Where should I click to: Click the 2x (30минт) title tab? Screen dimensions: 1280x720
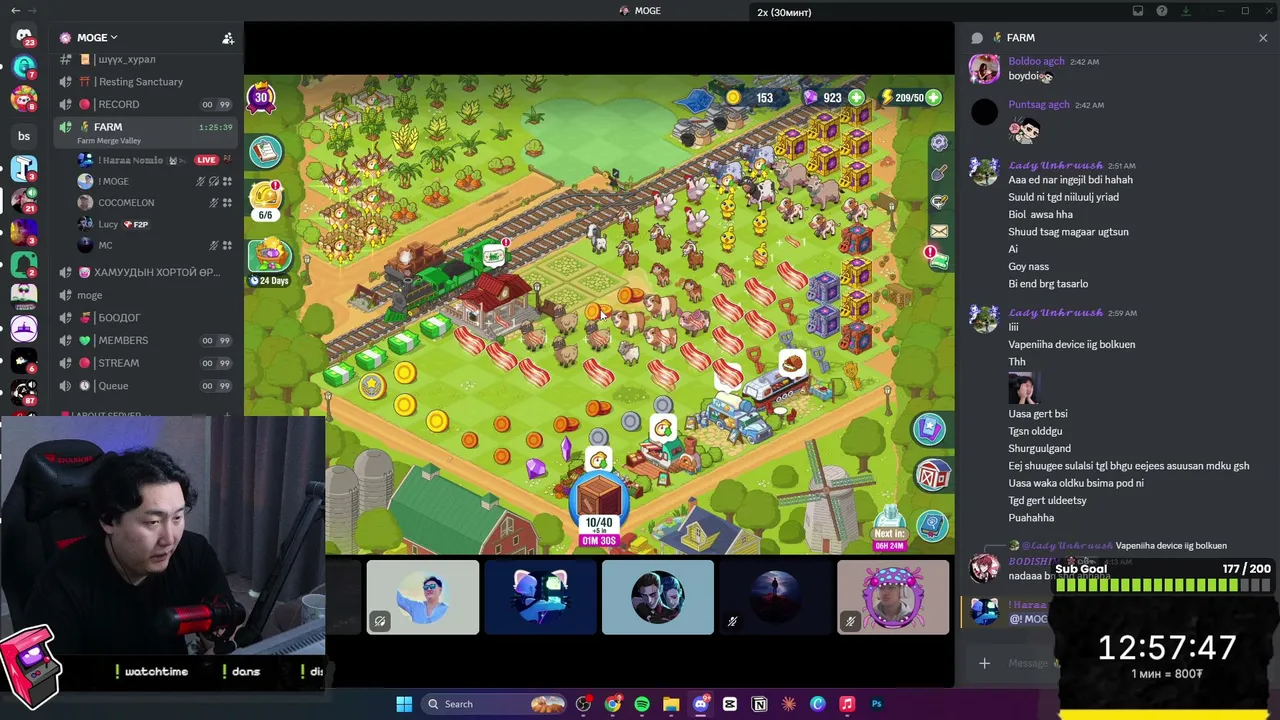coord(784,12)
